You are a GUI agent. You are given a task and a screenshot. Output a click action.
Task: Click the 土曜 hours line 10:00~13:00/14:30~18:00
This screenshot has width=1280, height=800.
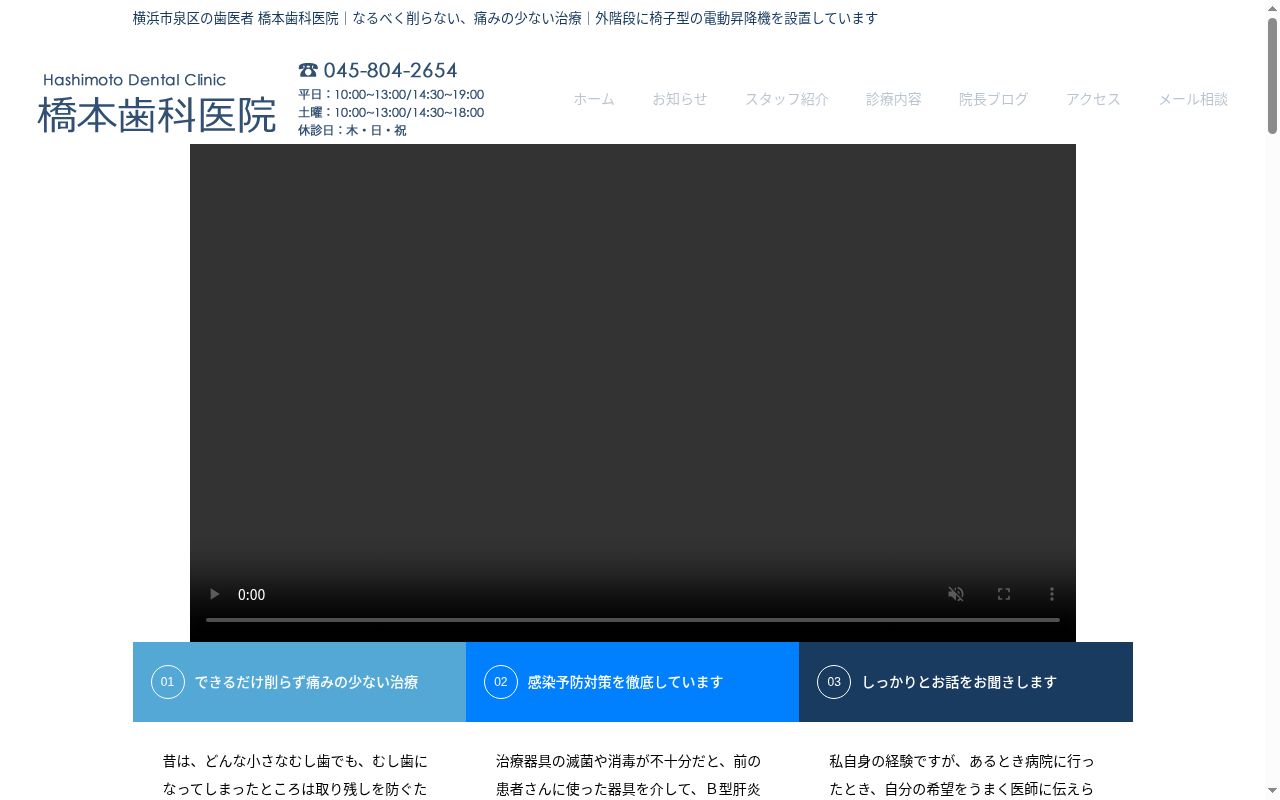[391, 113]
